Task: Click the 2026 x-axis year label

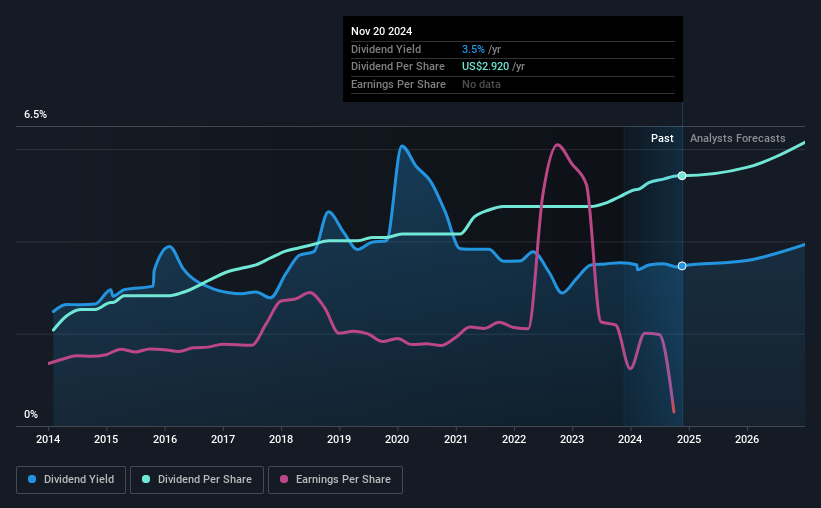Action: [x=747, y=439]
